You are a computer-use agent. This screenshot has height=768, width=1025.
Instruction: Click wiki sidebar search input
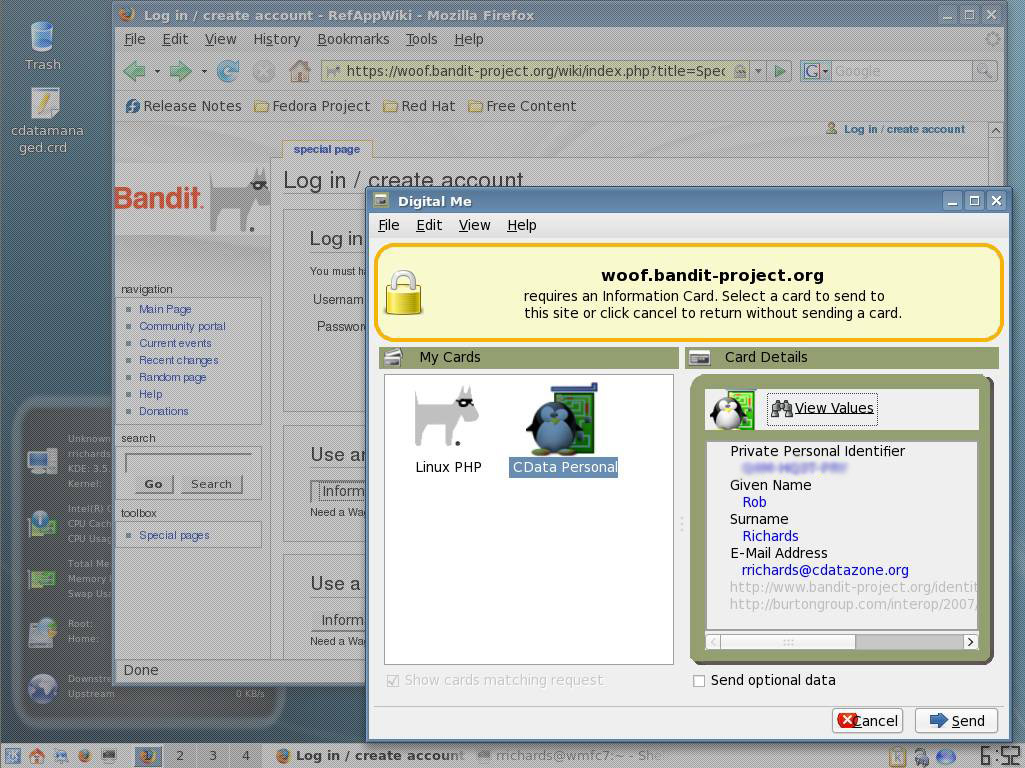(189, 463)
